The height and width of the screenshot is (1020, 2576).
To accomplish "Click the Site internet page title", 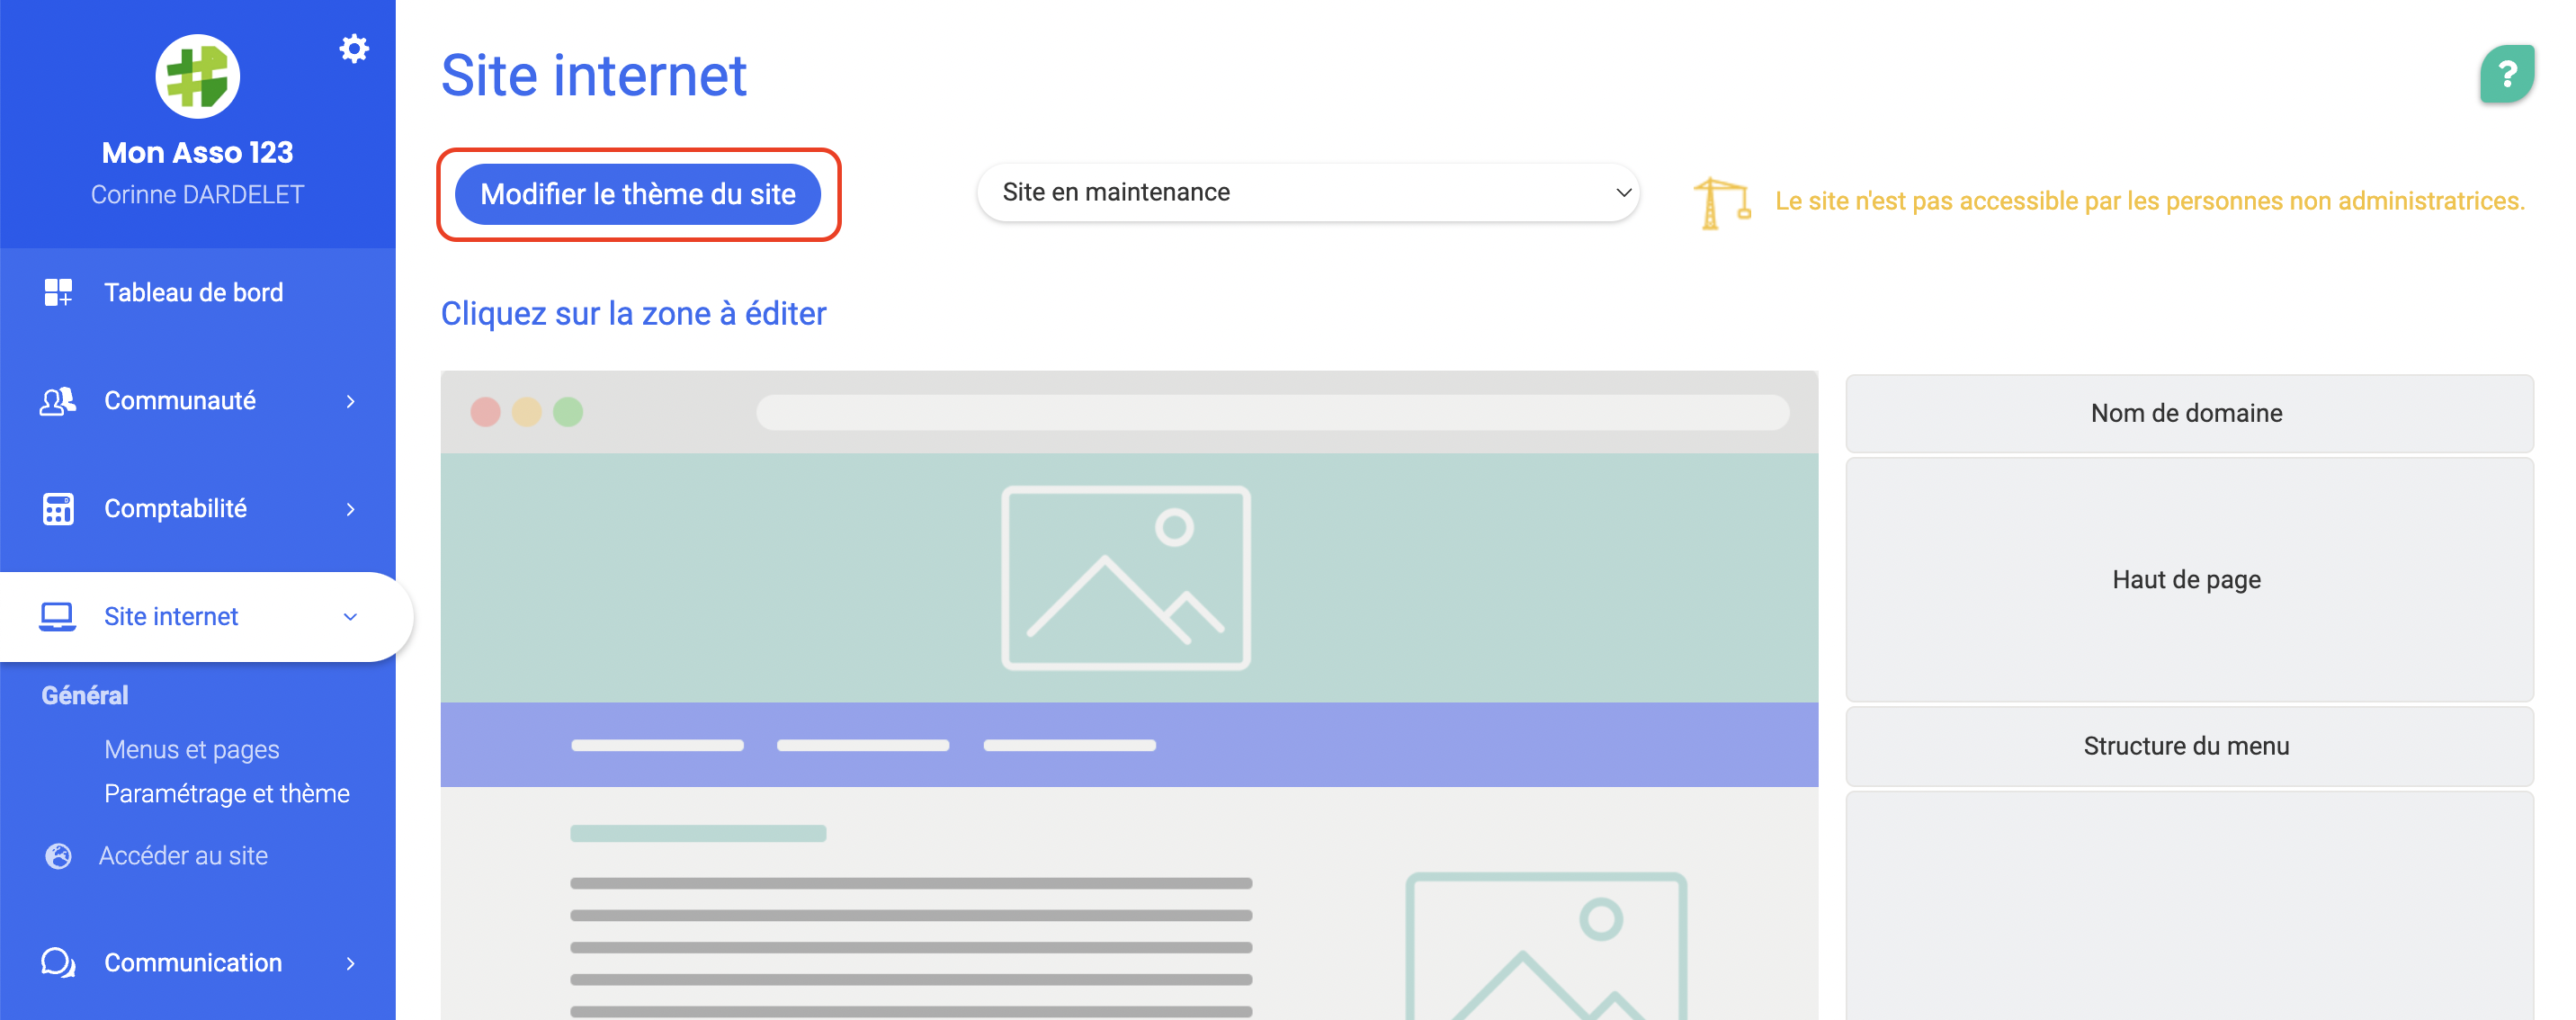I will tap(594, 75).
